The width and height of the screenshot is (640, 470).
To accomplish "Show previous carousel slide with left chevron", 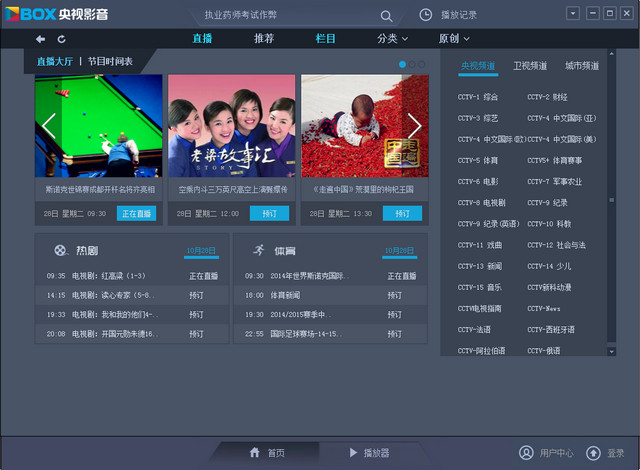I will (48, 125).
